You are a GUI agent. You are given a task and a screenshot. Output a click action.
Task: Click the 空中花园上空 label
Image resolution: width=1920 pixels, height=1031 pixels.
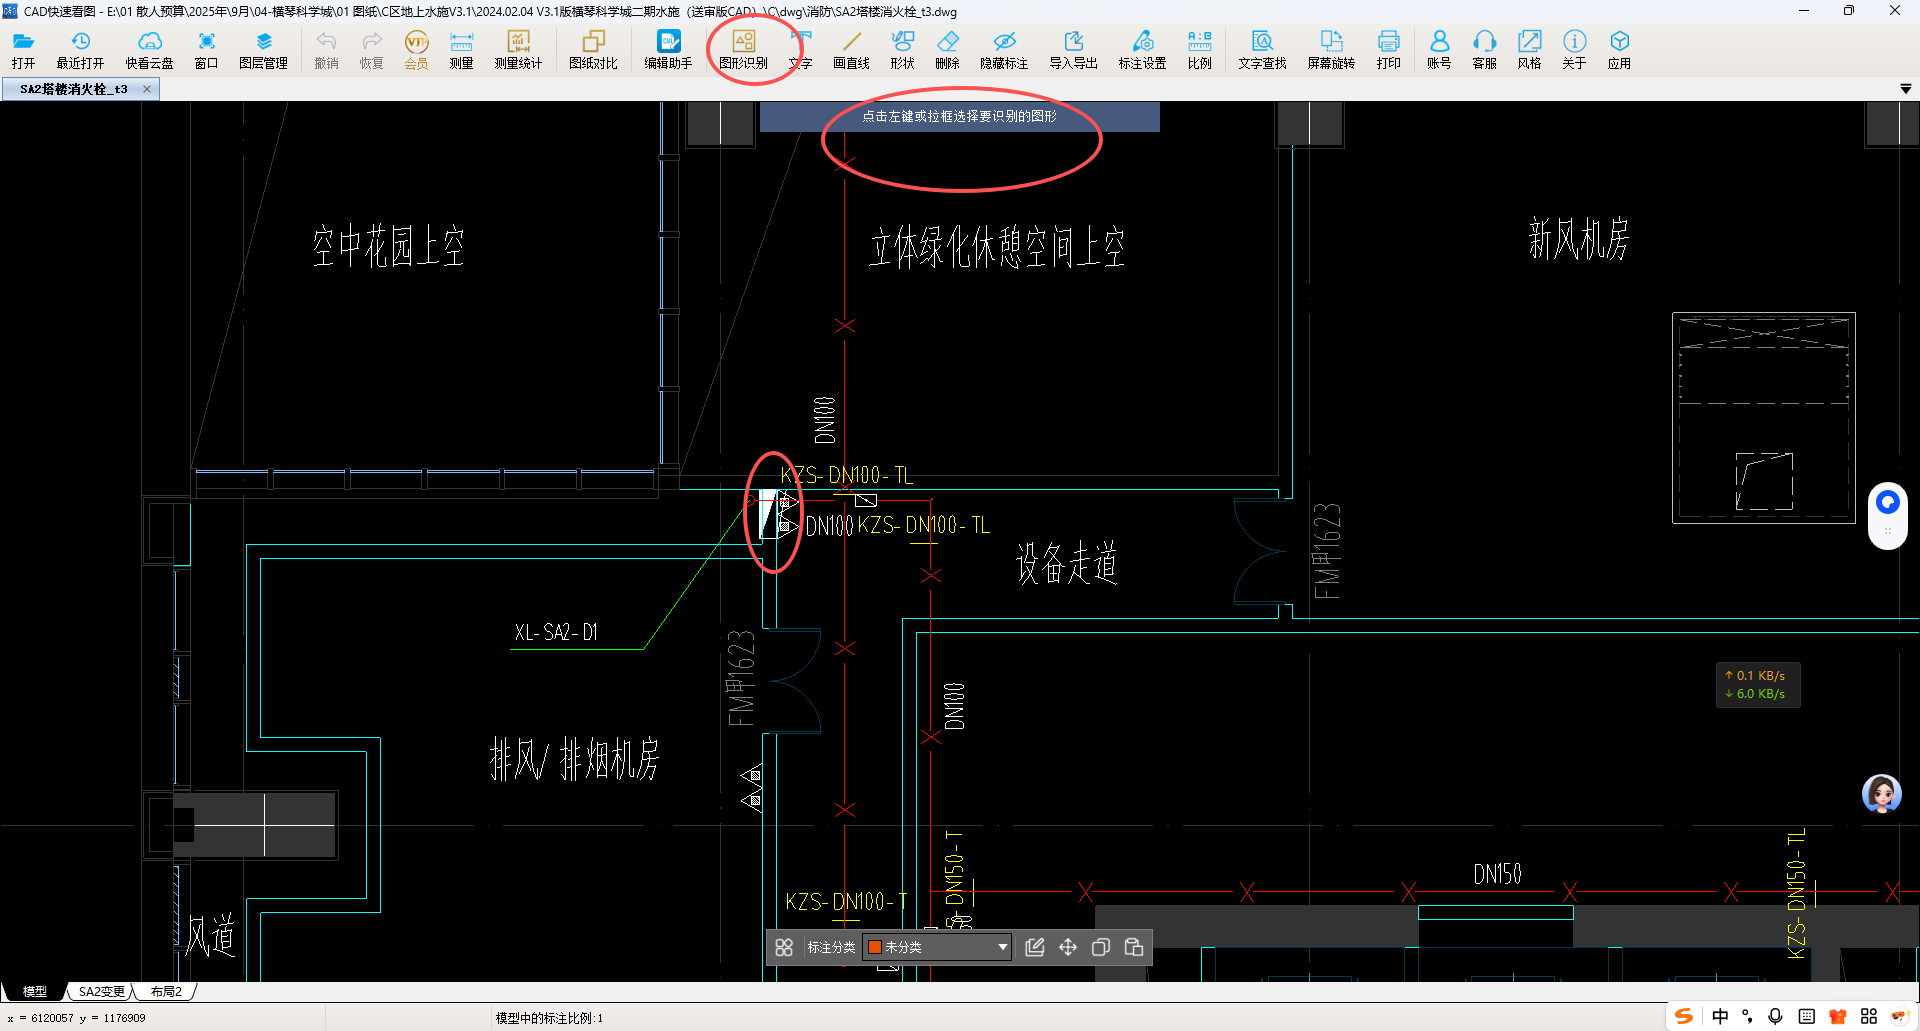click(x=389, y=246)
